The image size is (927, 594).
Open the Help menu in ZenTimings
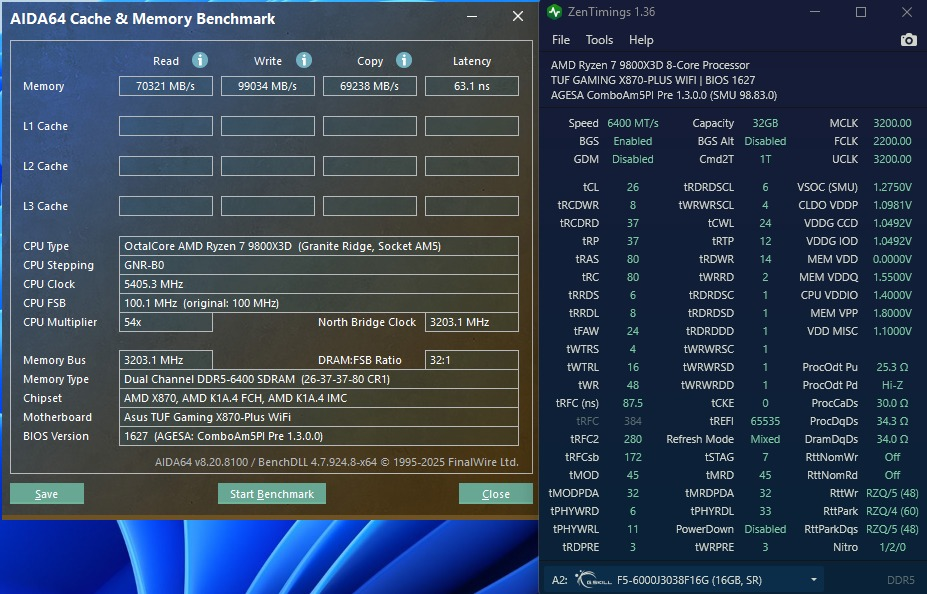[x=641, y=40]
